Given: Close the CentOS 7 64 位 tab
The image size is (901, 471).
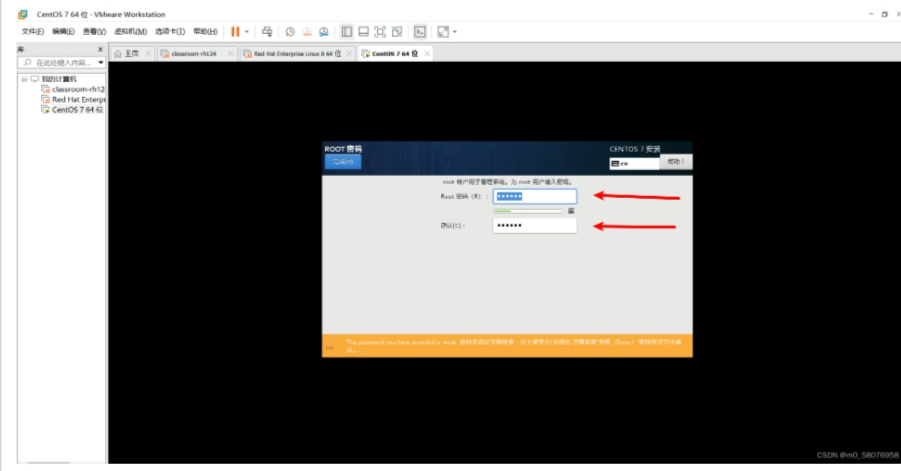Looking at the screenshot, I should [x=427, y=53].
